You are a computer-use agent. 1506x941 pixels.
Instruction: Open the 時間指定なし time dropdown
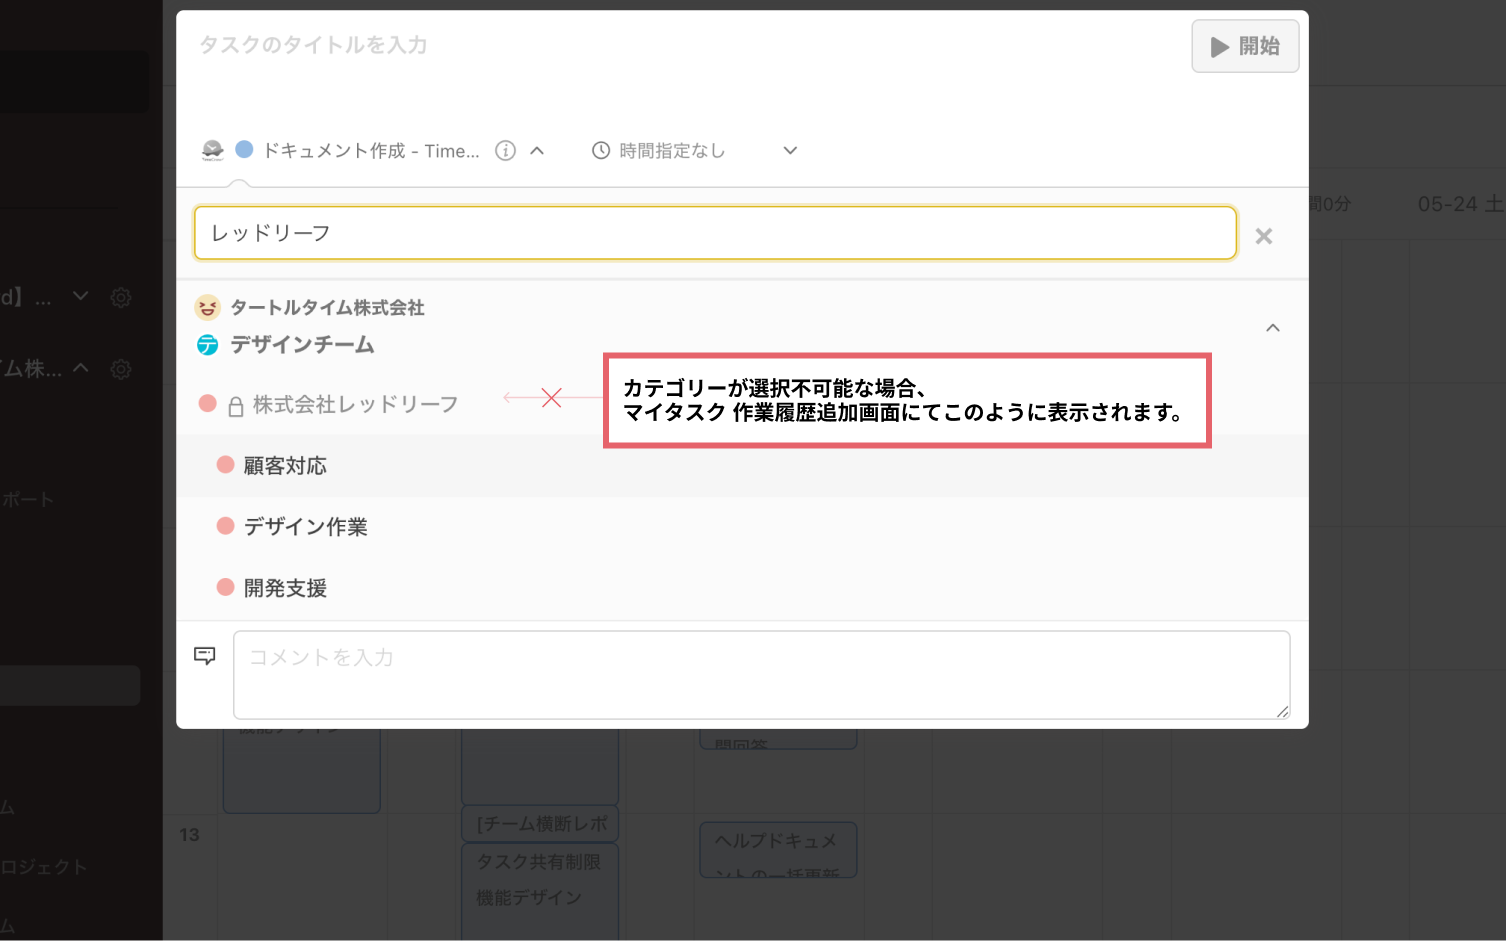[790, 151]
